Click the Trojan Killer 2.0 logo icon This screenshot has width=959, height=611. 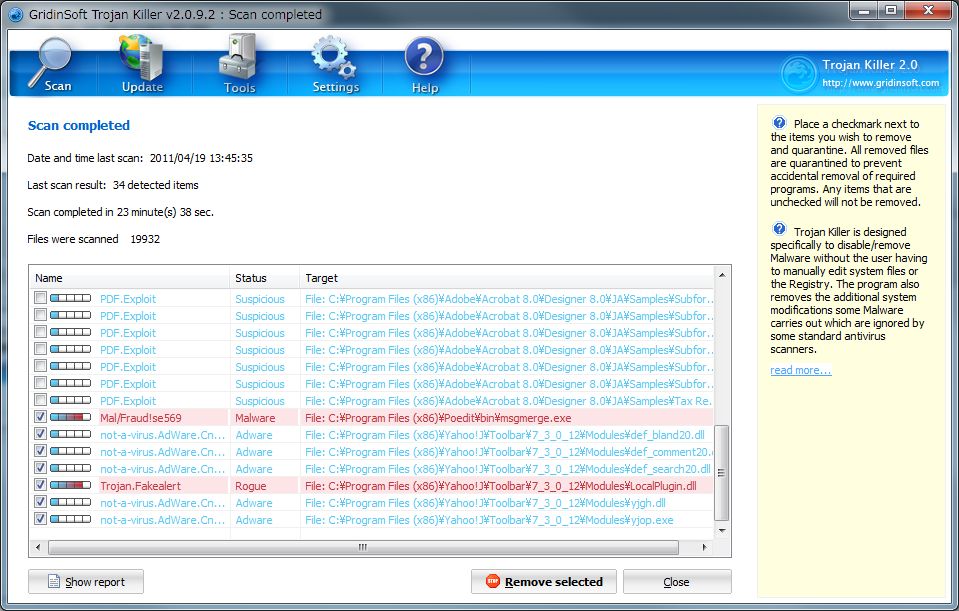[x=799, y=74]
